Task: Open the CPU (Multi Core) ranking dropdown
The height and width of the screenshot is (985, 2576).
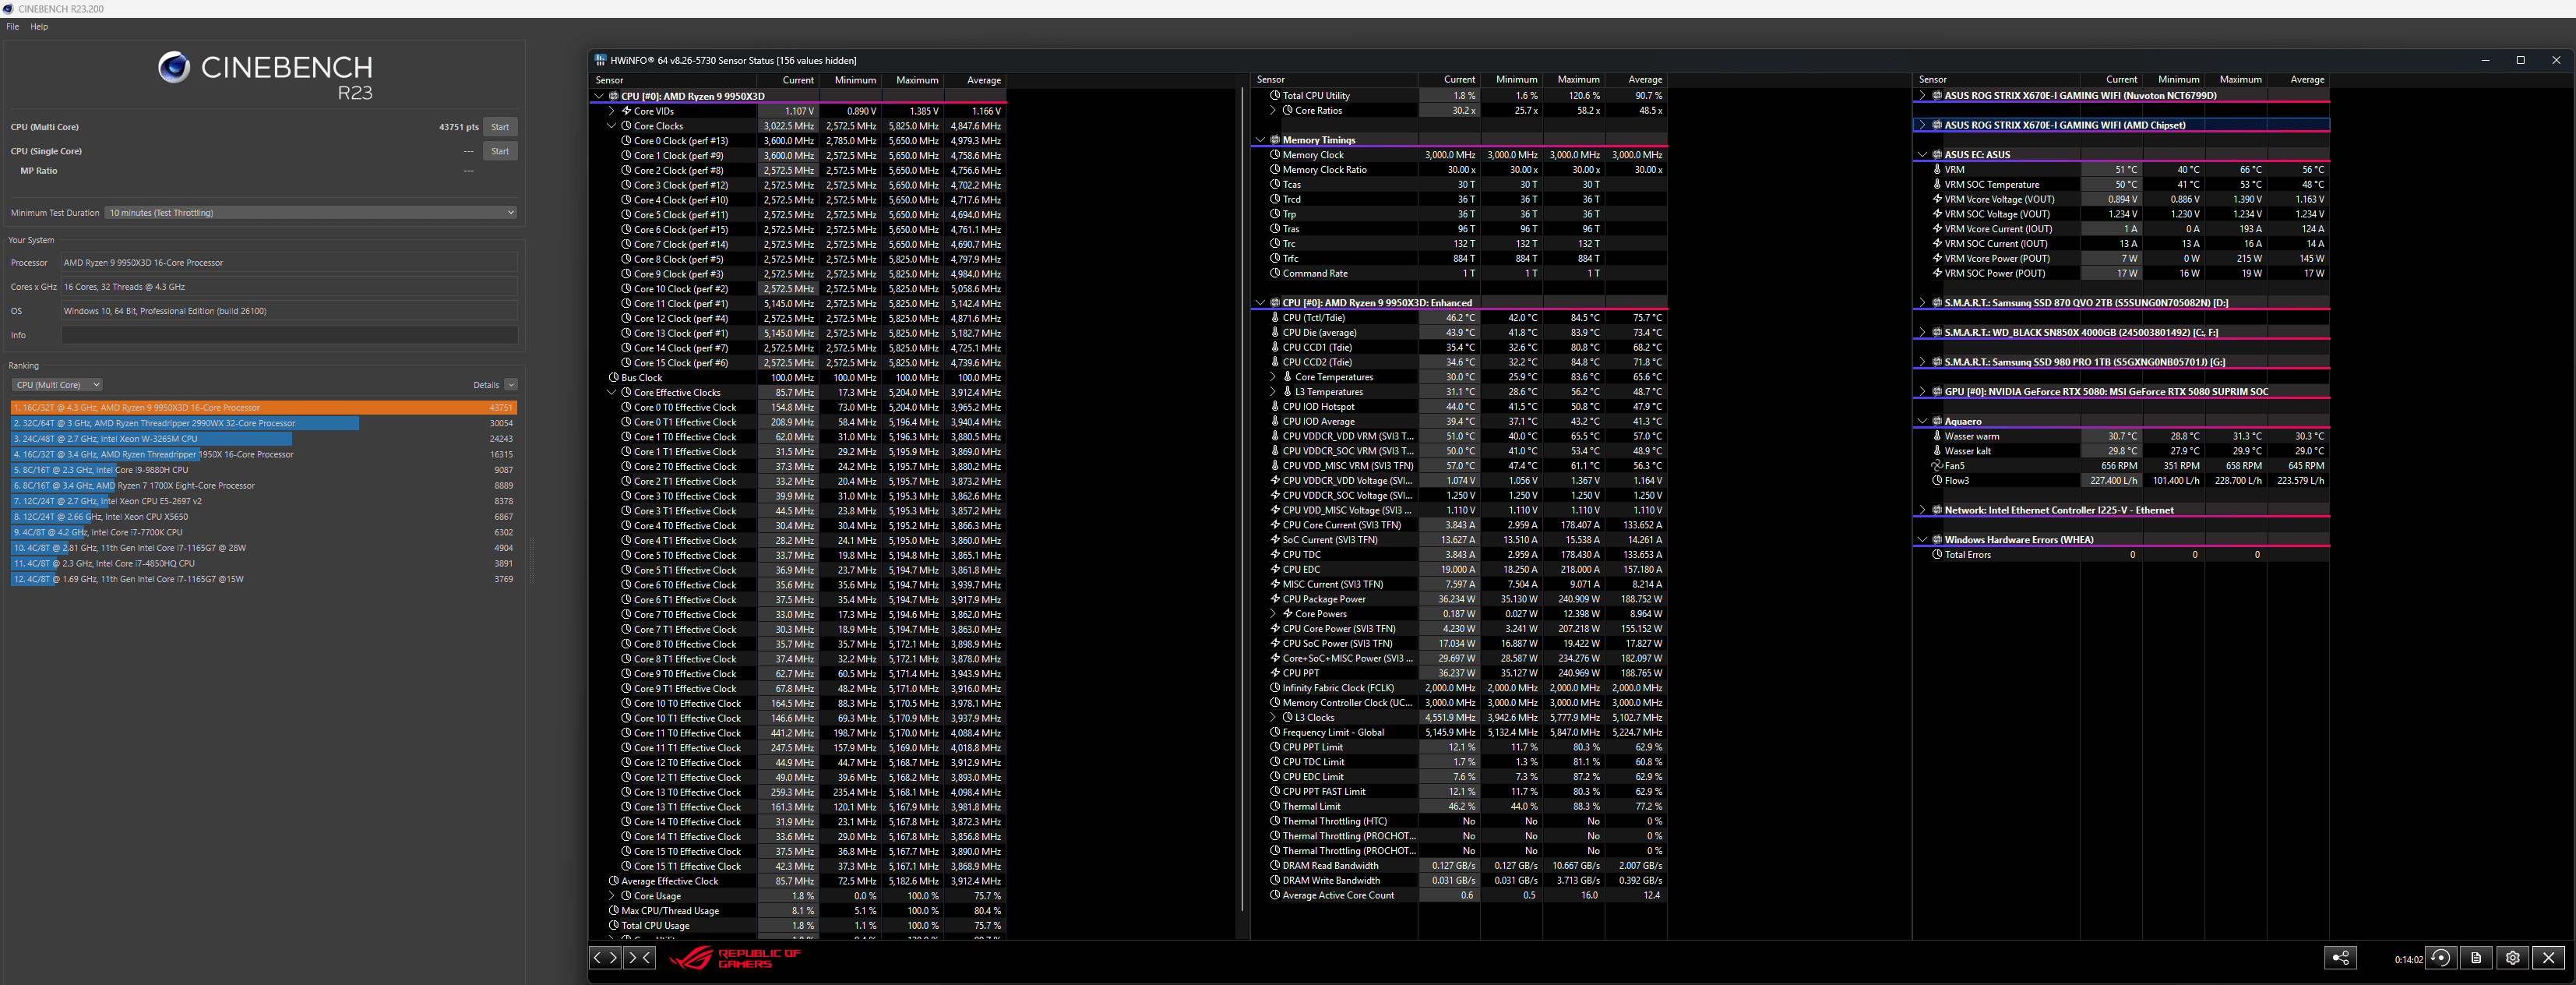Action: pyautogui.click(x=57, y=385)
